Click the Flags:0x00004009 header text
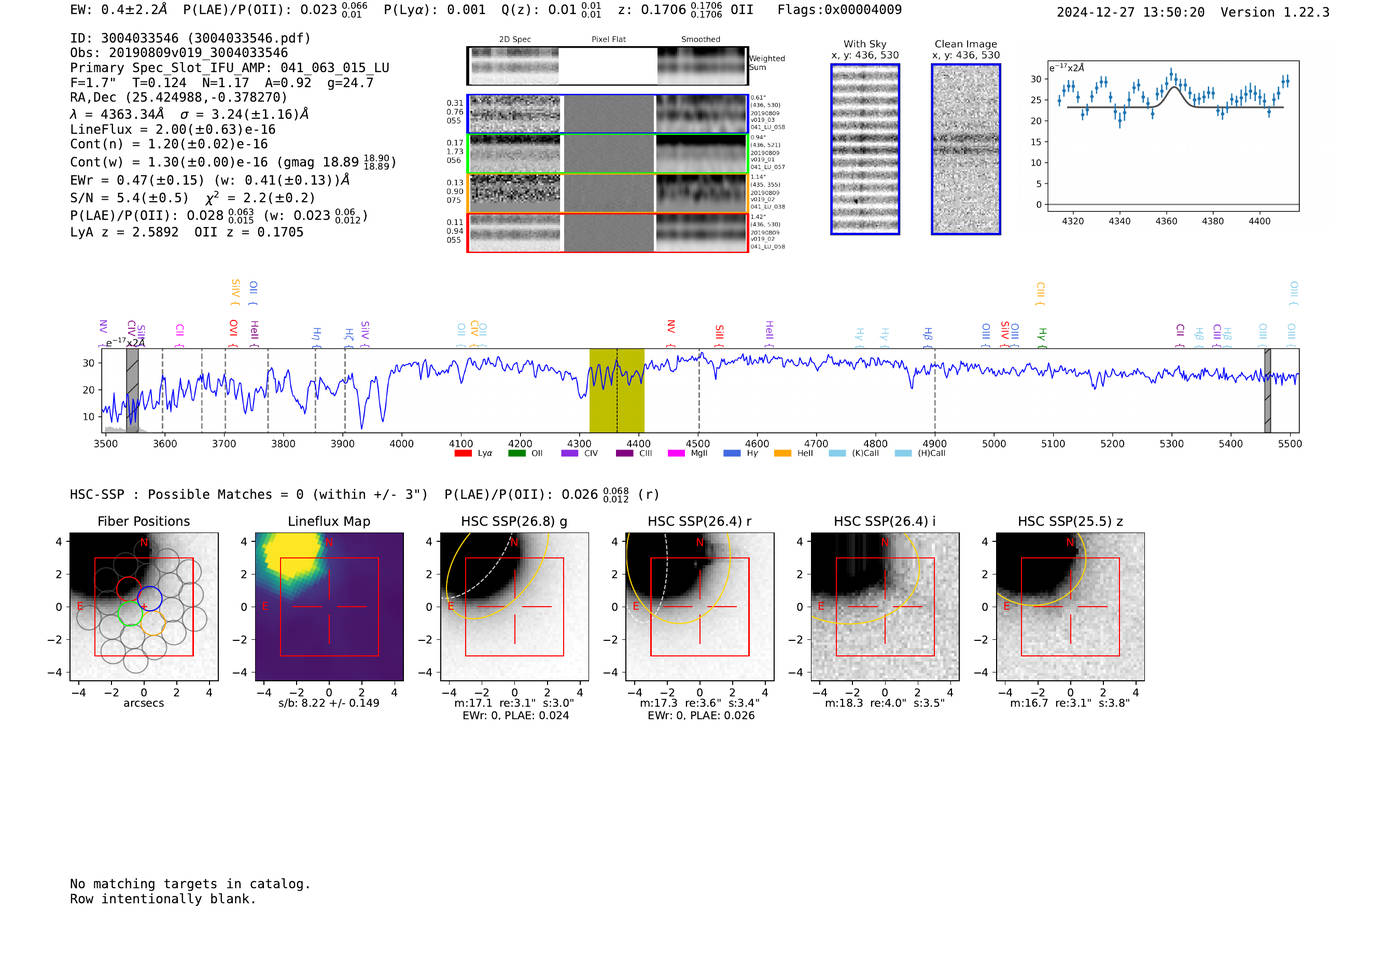The height and width of the screenshot is (953, 1400). click(x=839, y=9)
